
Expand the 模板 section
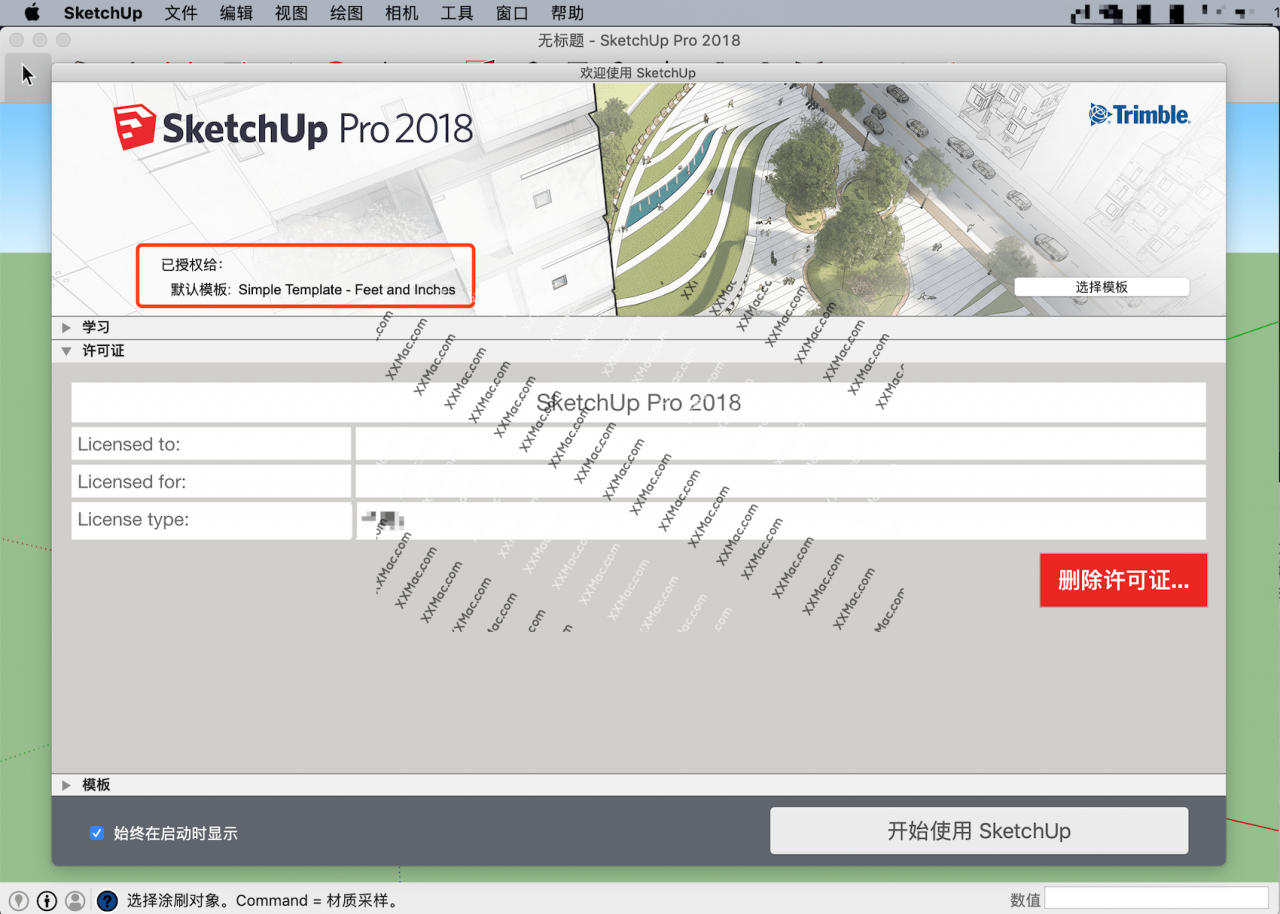coord(67,785)
